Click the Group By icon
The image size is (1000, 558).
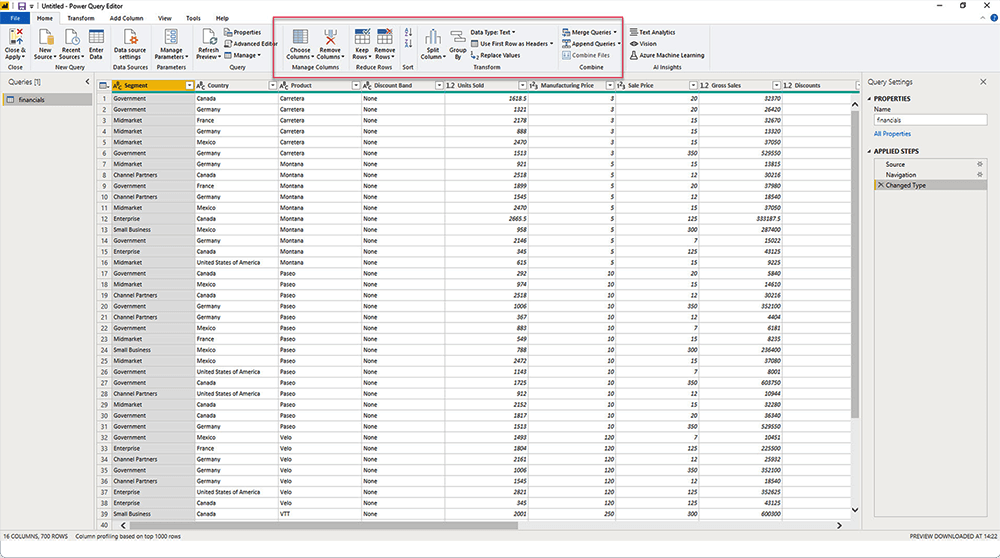457,37
